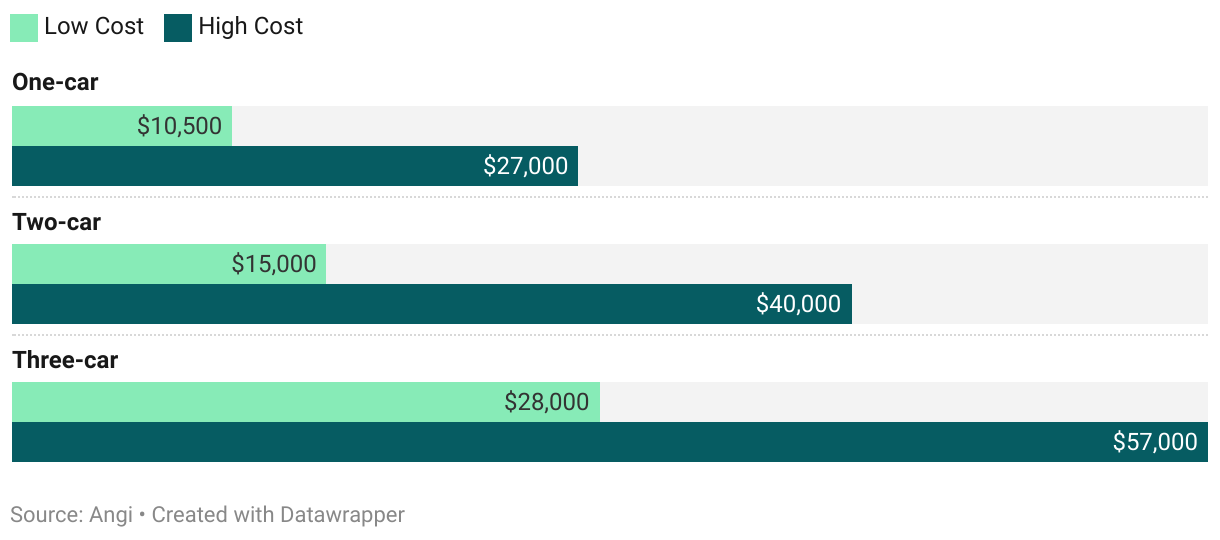Click the Low Cost legend color swatch
The height and width of the screenshot is (540, 1220).
[24, 27]
